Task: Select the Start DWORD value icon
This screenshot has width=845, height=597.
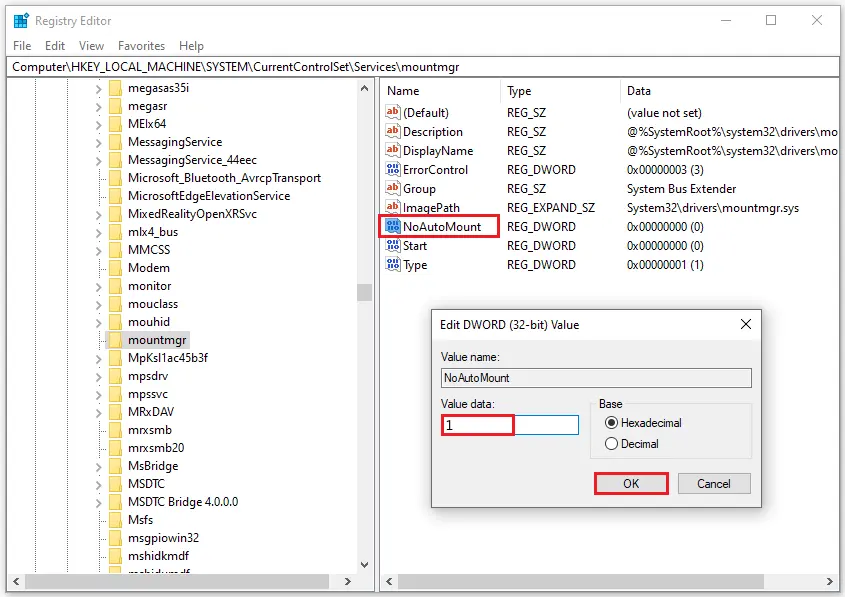Action: tap(393, 245)
